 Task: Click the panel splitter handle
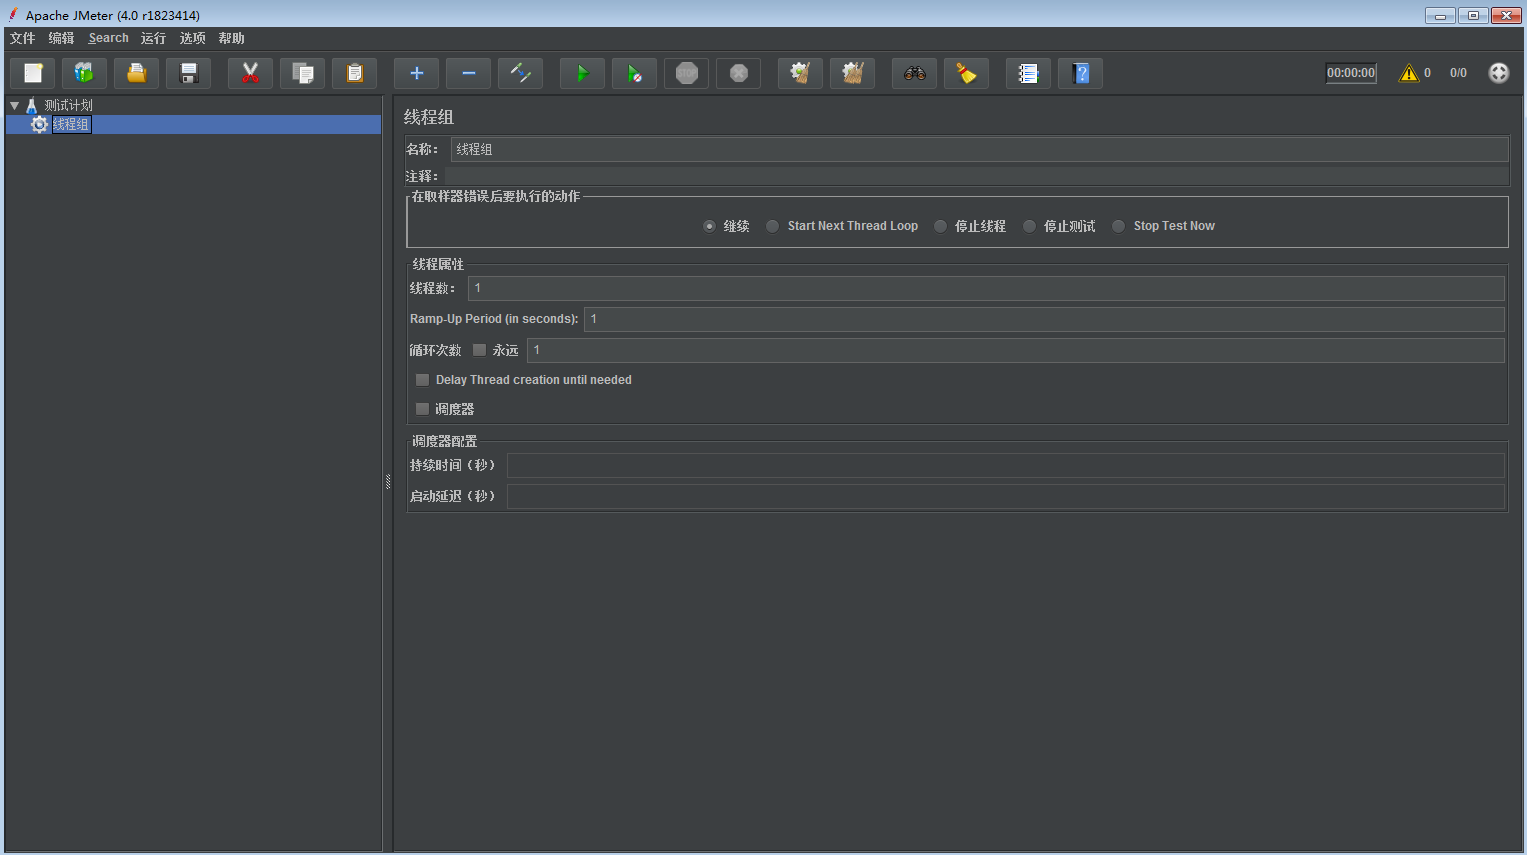(388, 481)
